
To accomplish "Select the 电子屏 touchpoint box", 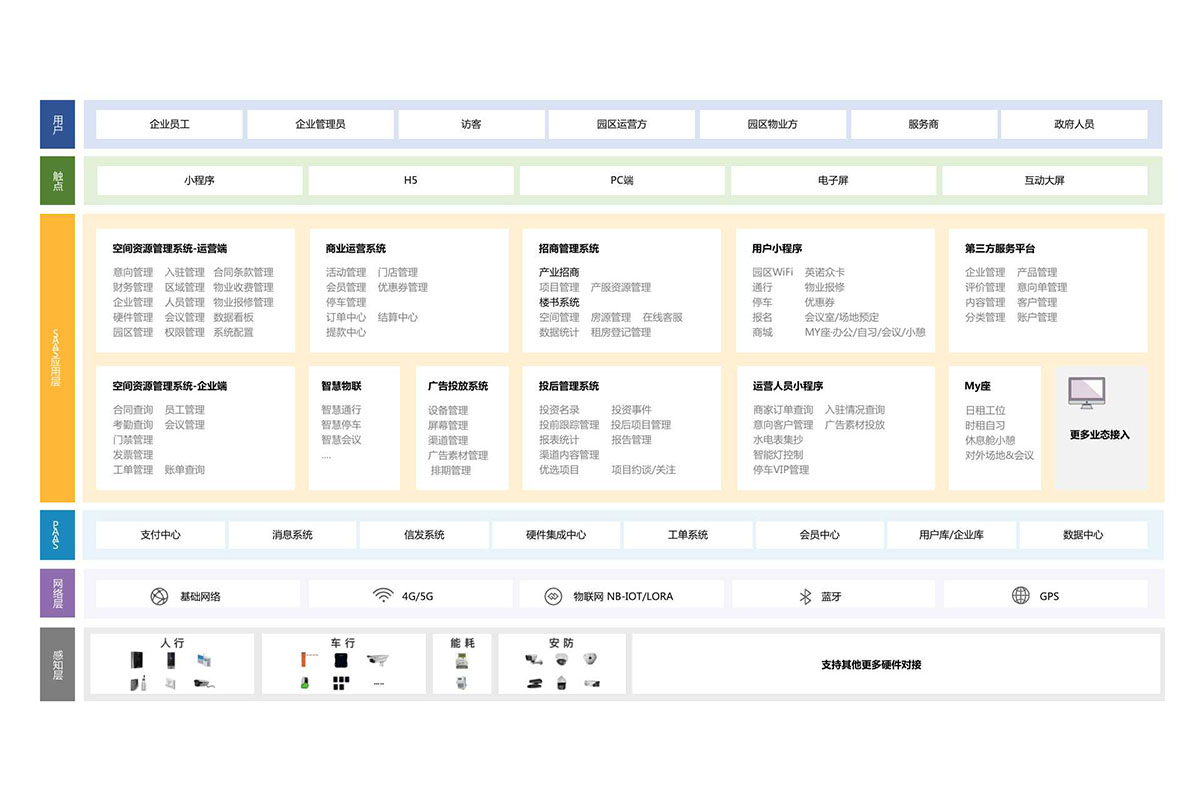I will click(x=833, y=181).
